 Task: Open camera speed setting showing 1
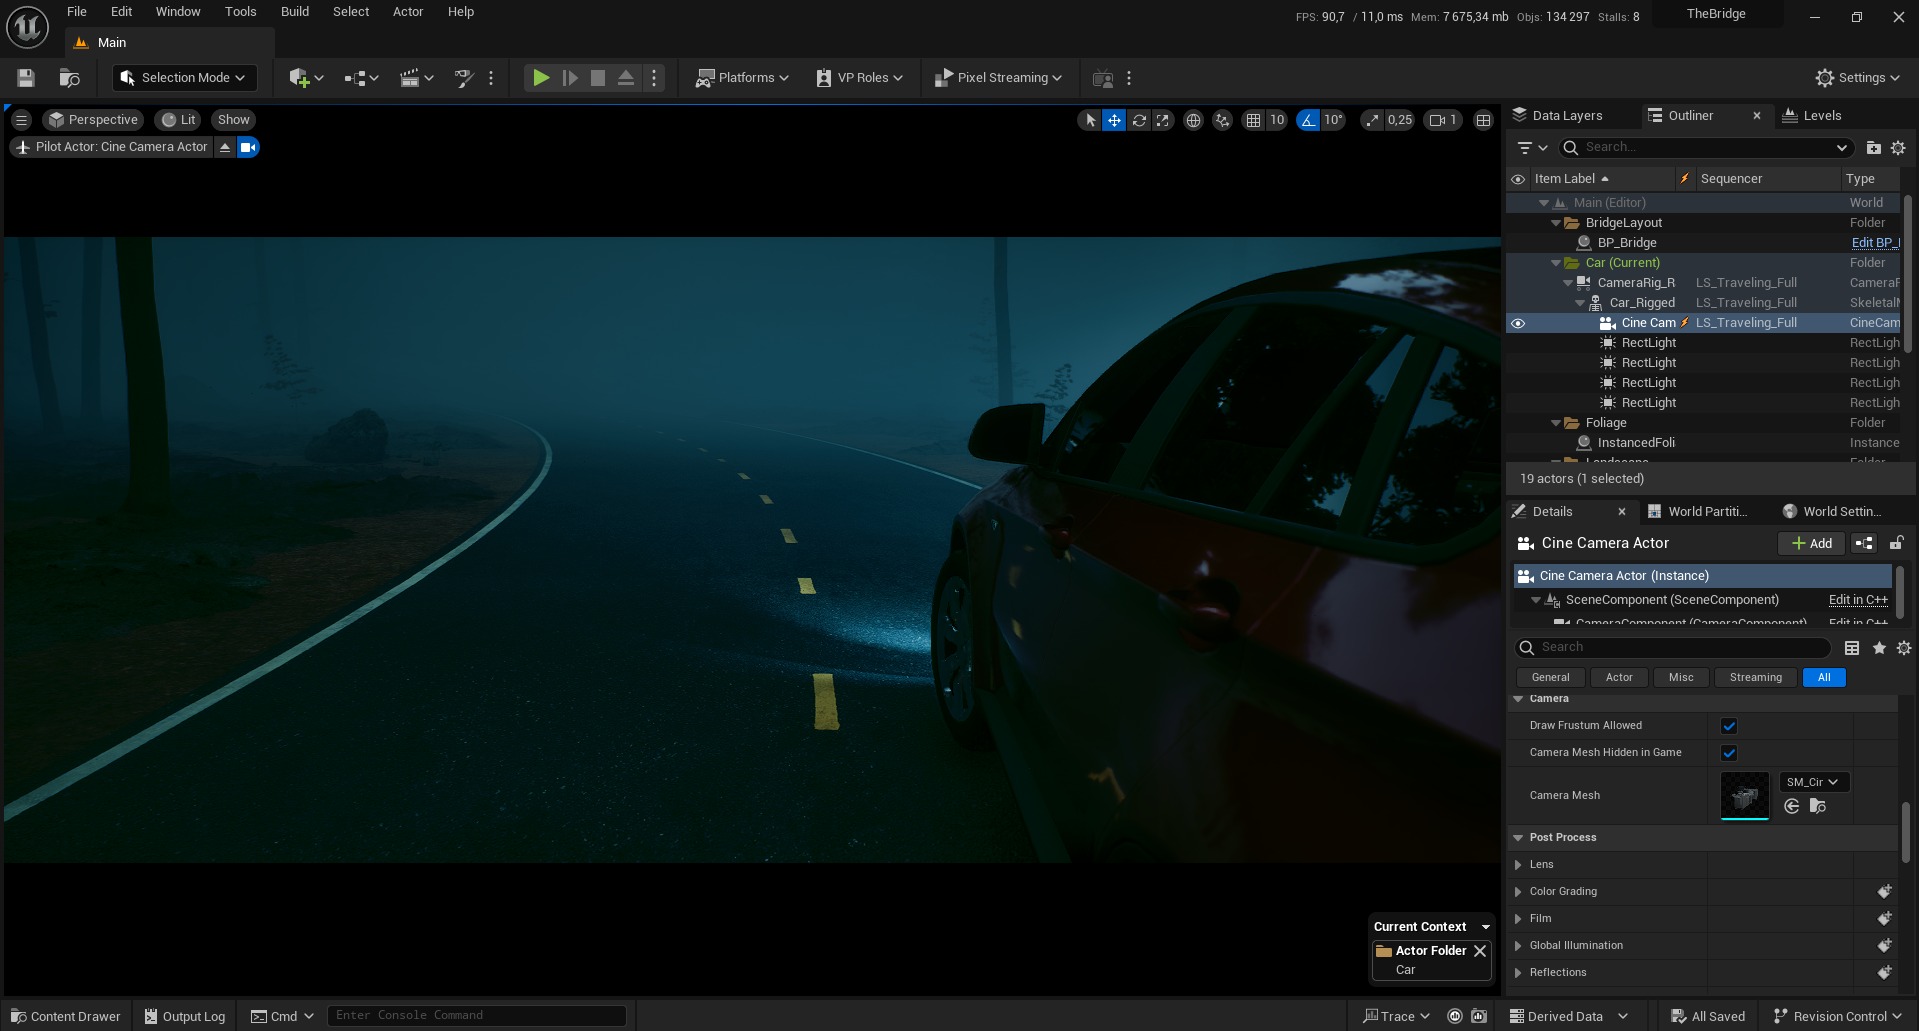[1443, 120]
